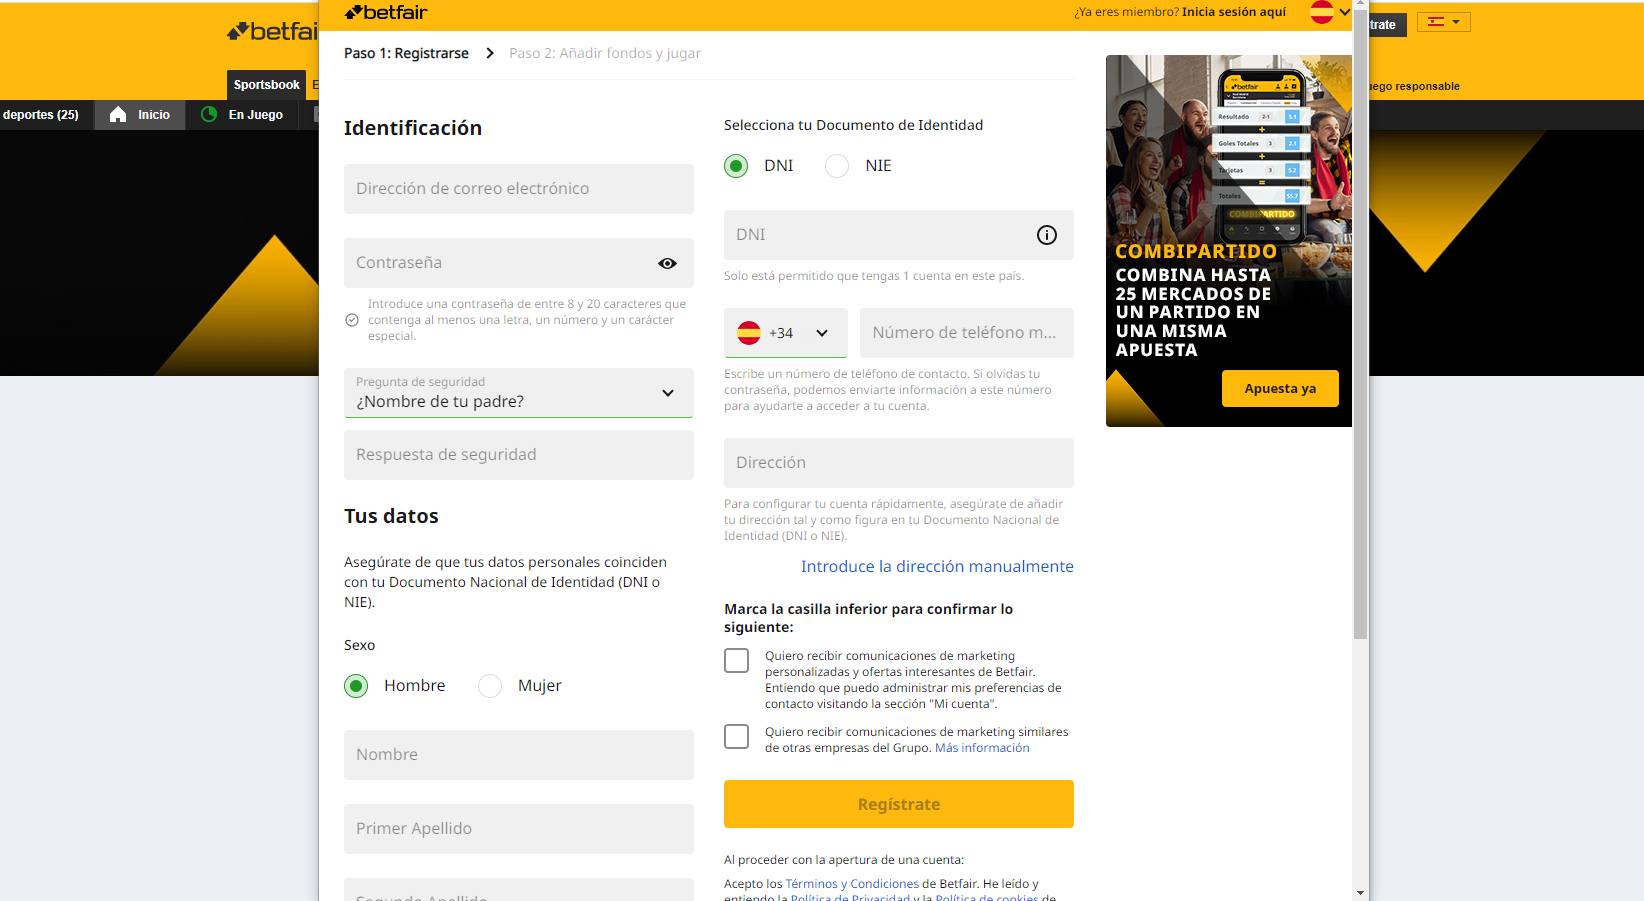Click the Primer Apellido input field
This screenshot has width=1644, height=901.
(519, 829)
